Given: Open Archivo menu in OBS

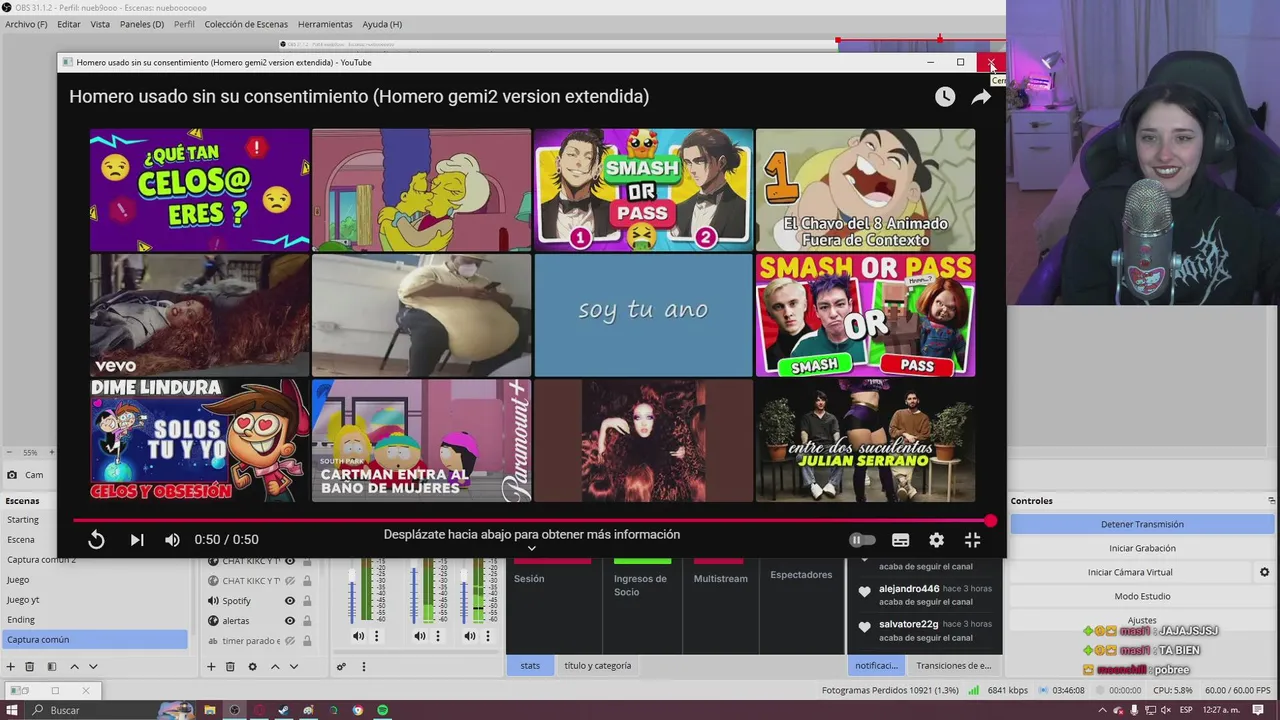Looking at the screenshot, I should [26, 24].
